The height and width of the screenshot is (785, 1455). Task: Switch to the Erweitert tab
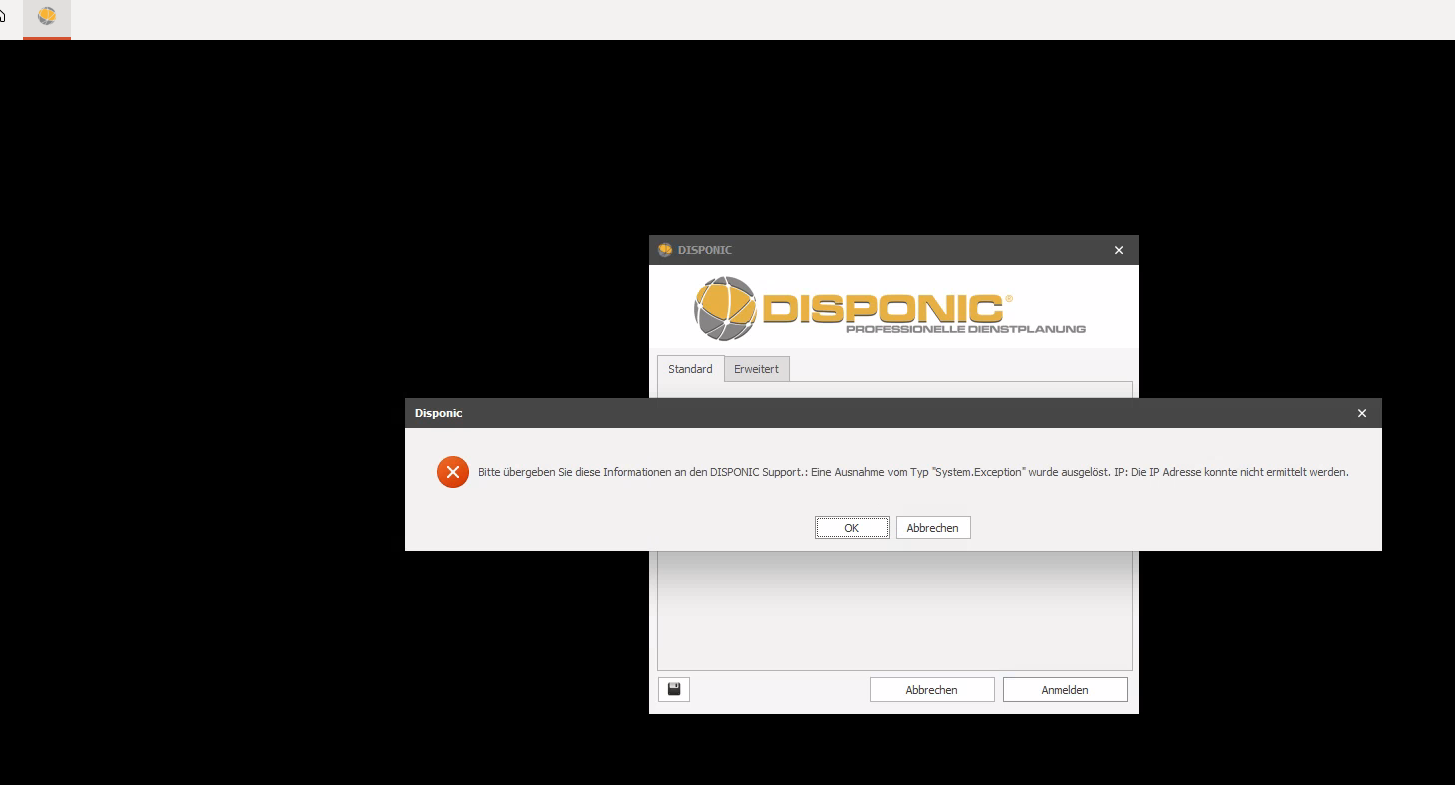[756, 369]
